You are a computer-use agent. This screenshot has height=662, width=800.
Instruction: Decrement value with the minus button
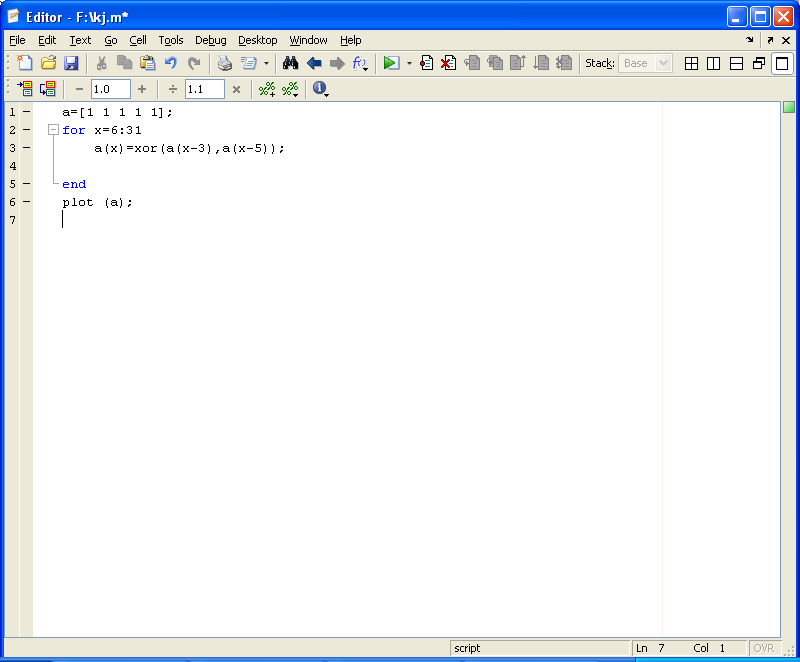[79, 89]
